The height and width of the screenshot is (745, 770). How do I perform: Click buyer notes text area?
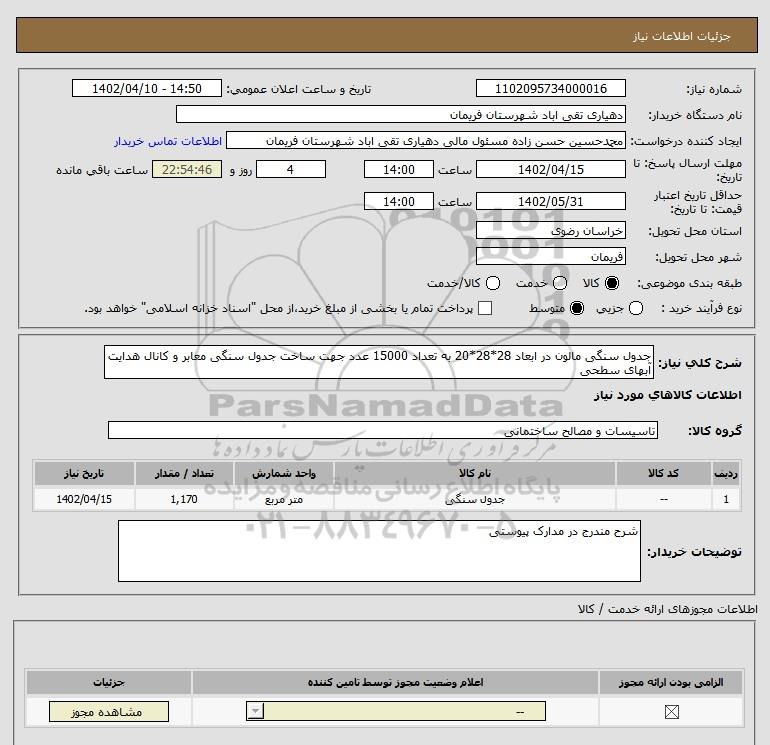(379, 551)
